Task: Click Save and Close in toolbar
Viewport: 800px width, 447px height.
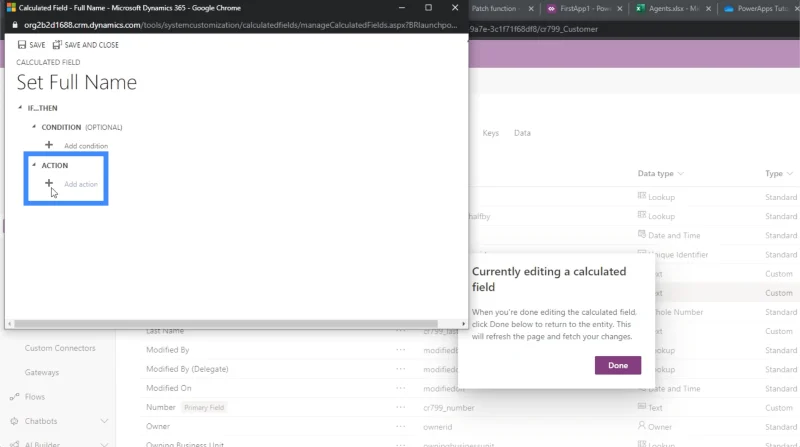Action: pyautogui.click(x=86, y=45)
